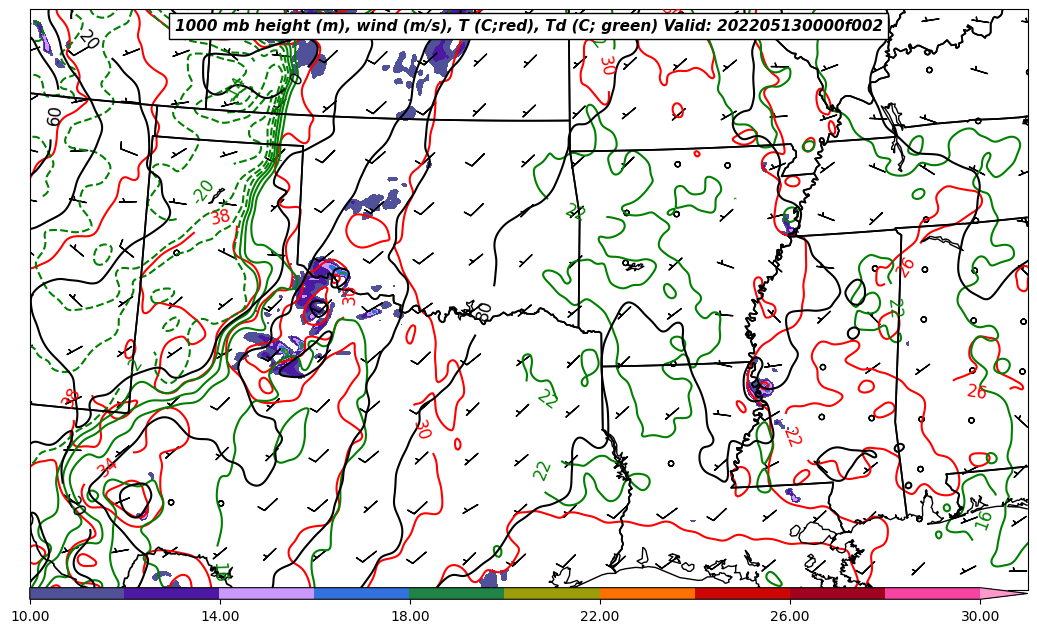The image size is (1037, 633).
Task: Click the olive 20–22 colorbar segment
Action: coord(552,594)
